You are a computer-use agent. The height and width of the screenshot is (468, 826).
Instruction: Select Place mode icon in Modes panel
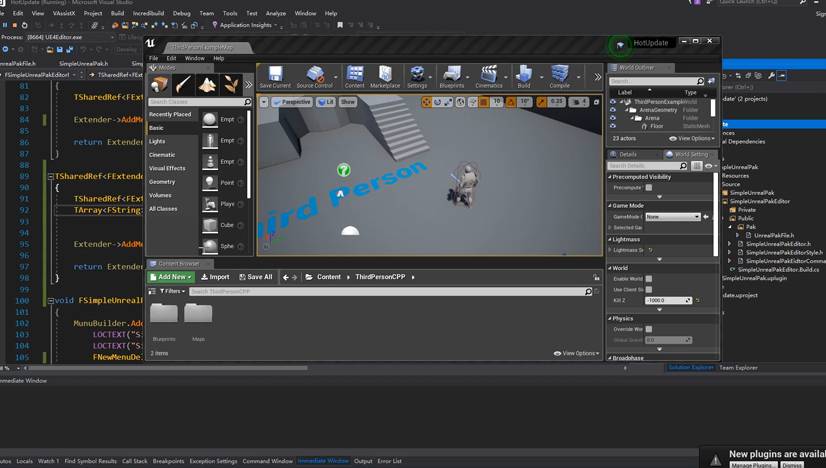coord(159,84)
